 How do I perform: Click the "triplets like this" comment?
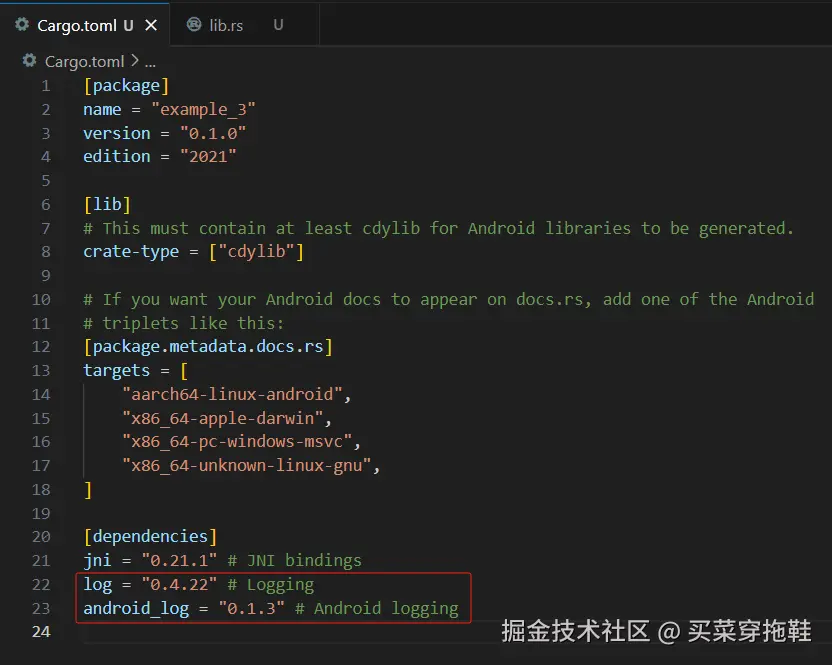coord(184,323)
